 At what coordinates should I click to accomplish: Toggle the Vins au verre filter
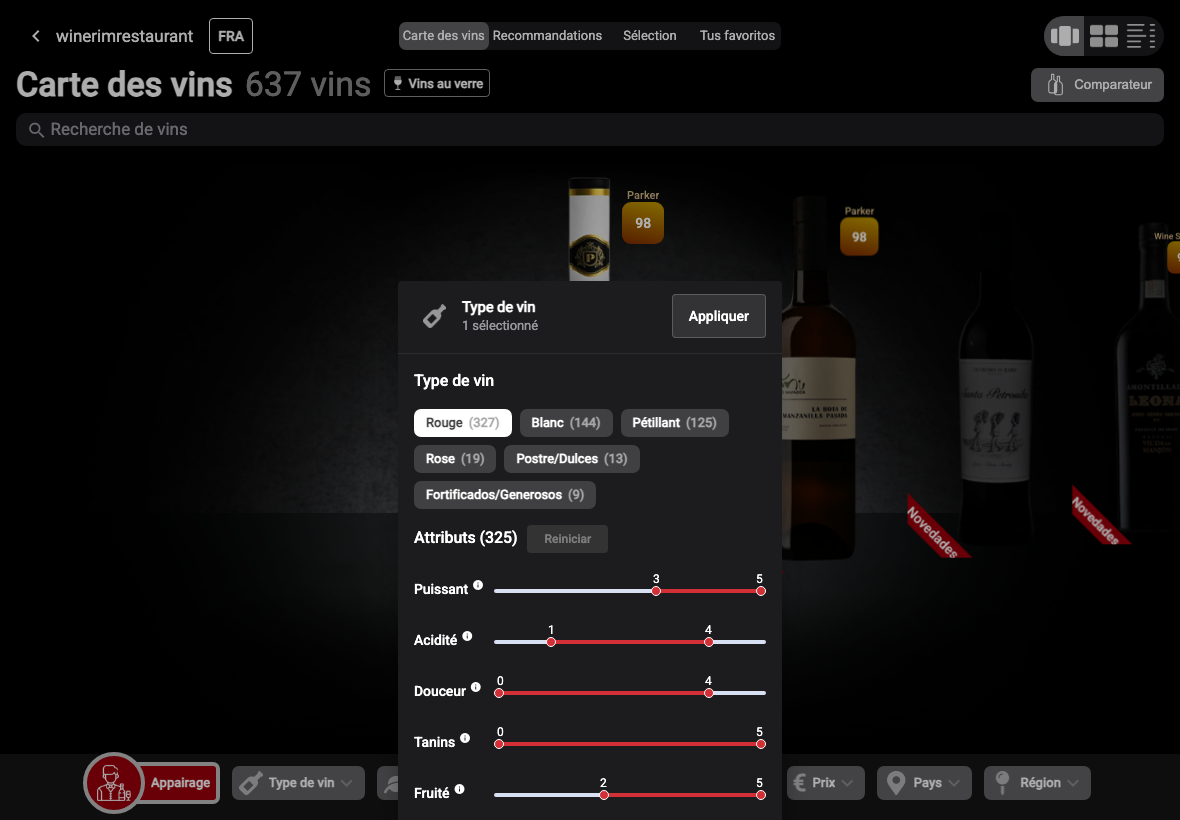point(436,84)
